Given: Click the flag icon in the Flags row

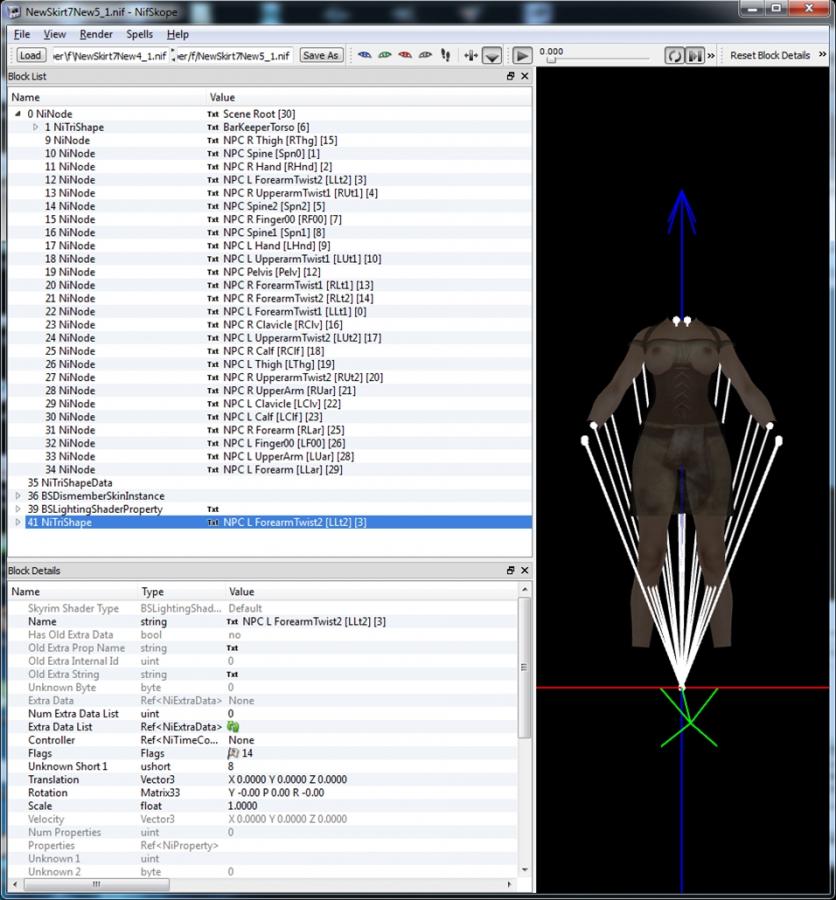Looking at the screenshot, I should tap(233, 753).
